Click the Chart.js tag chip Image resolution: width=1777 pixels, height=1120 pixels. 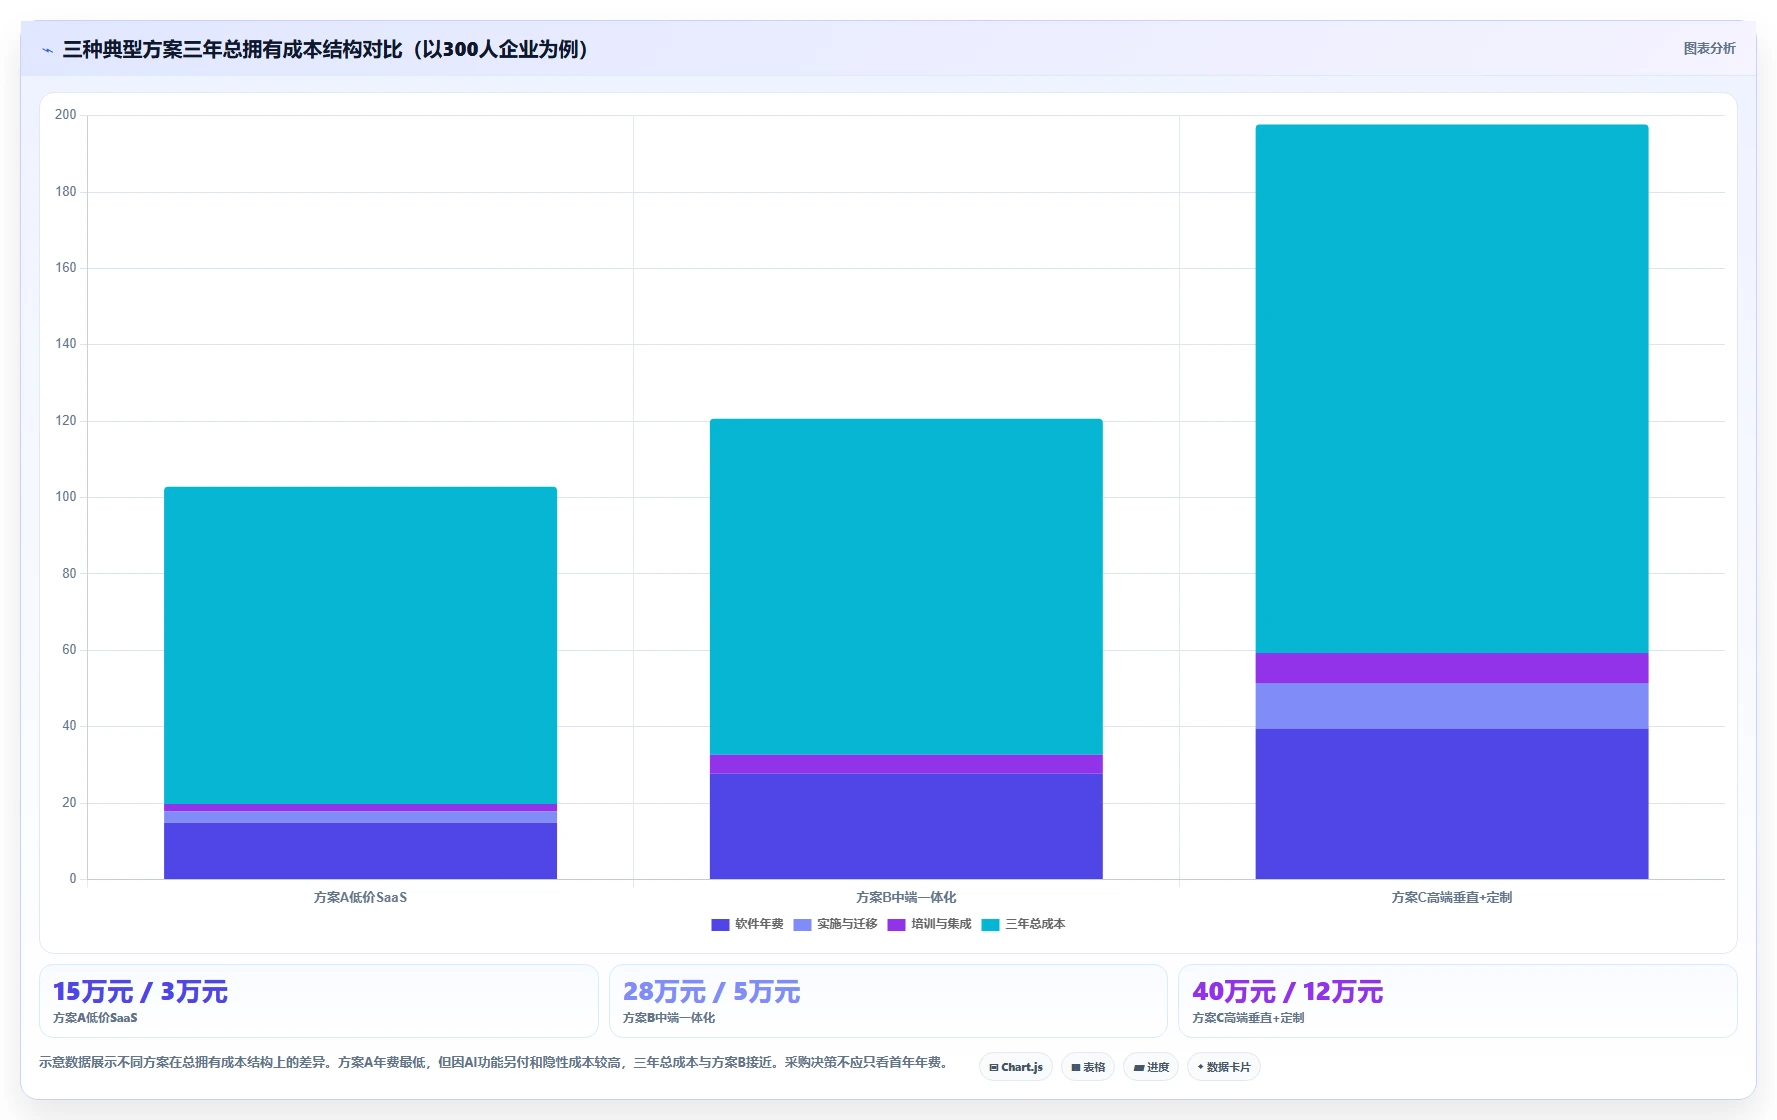[1015, 1067]
